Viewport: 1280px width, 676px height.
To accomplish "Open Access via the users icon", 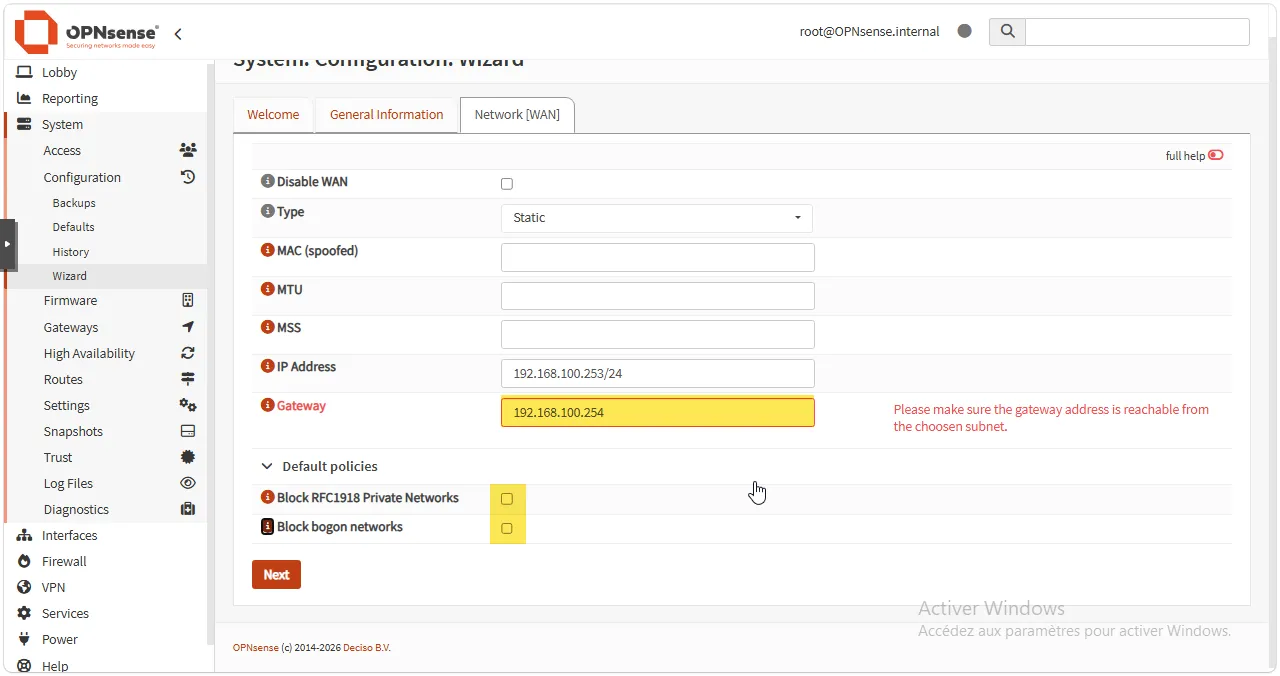I will tap(188, 150).
